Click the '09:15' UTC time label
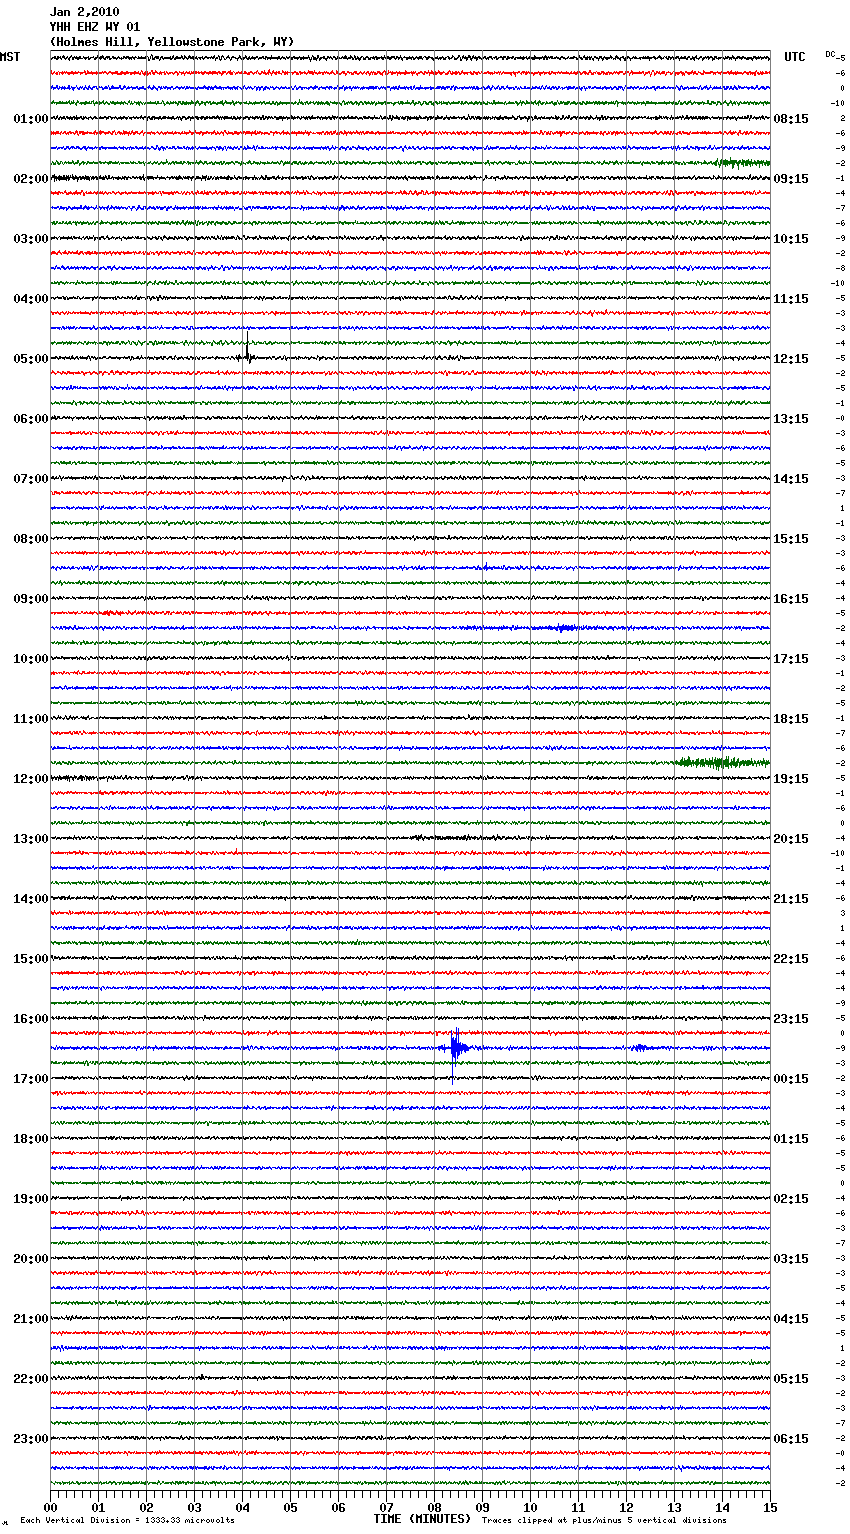850x1534 pixels. (791, 179)
